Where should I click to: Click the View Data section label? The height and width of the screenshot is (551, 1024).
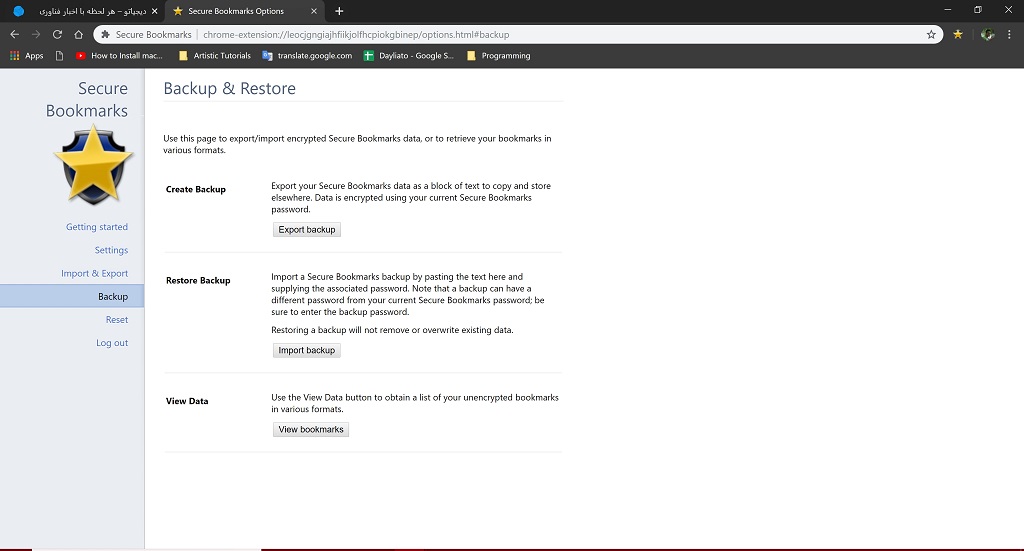[187, 401]
